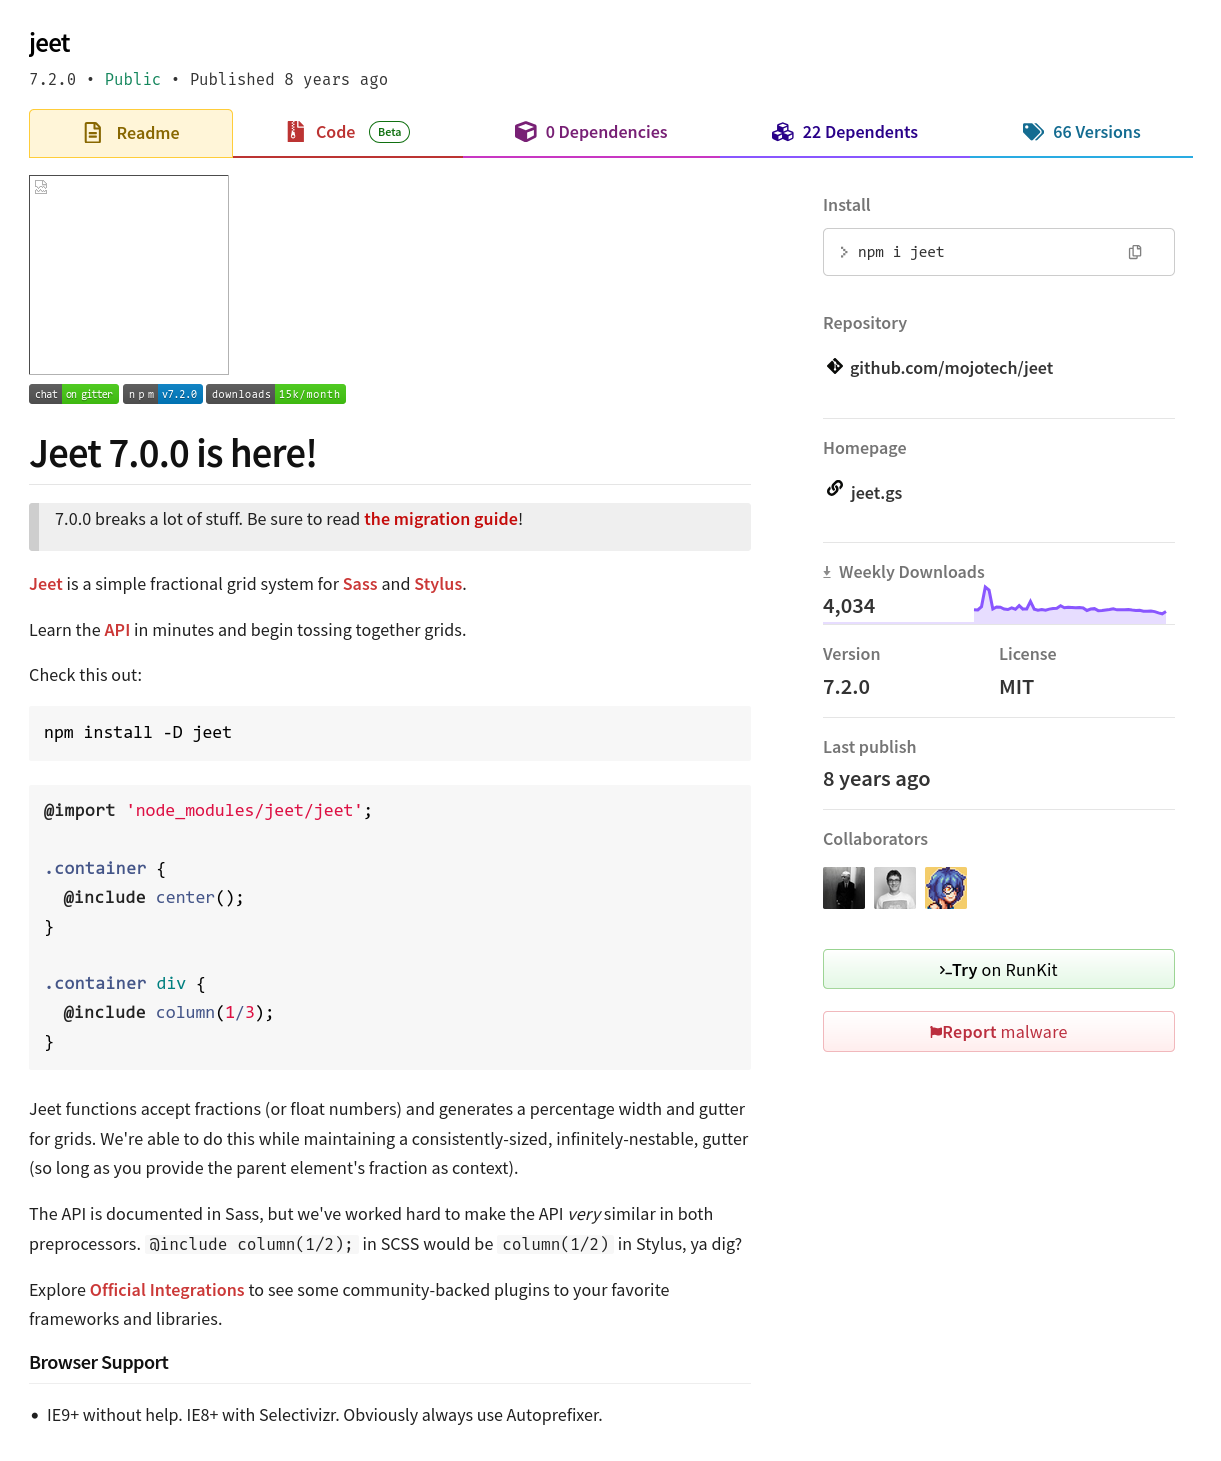Open the blue-haired collaborator avatar
The width and height of the screenshot is (1221, 1461).
946,888
